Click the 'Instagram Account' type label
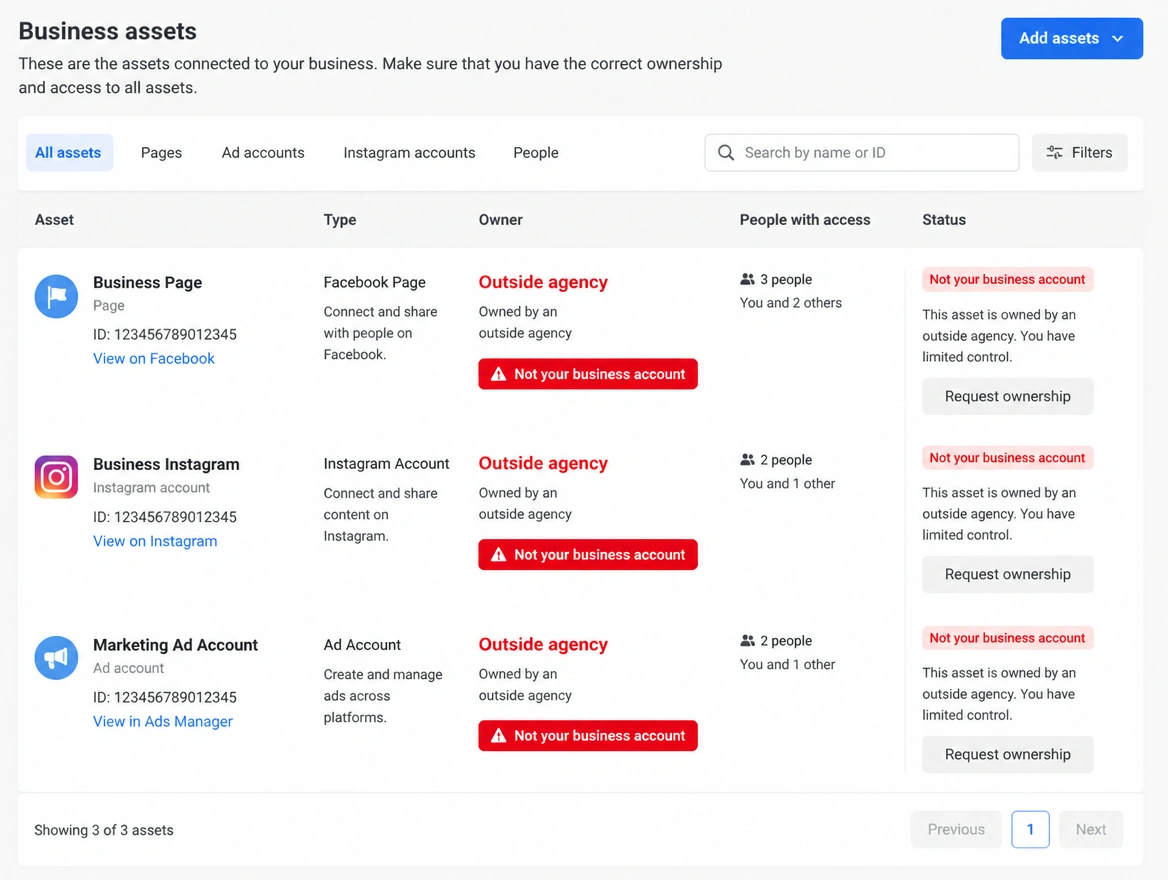 [x=387, y=463]
